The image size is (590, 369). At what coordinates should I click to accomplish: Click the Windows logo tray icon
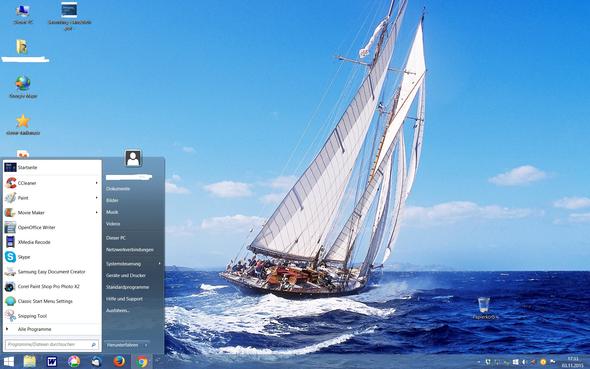pos(515,362)
